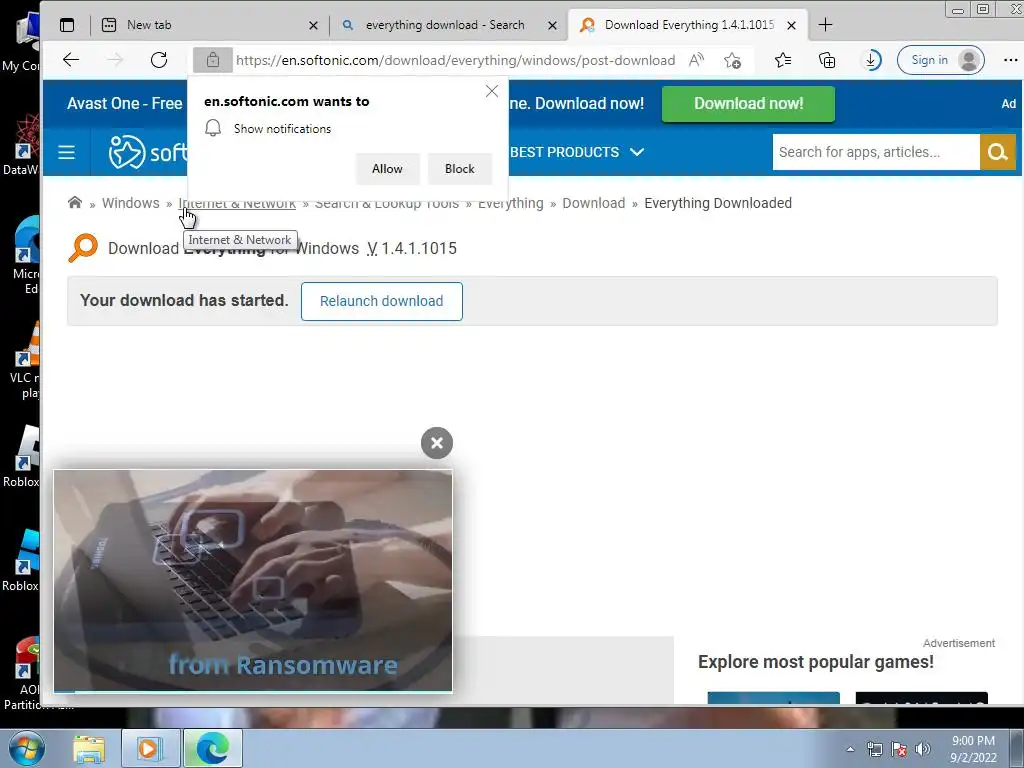1024x768 pixels.
Task: Add this page to favorites star icon
Action: (x=732, y=60)
